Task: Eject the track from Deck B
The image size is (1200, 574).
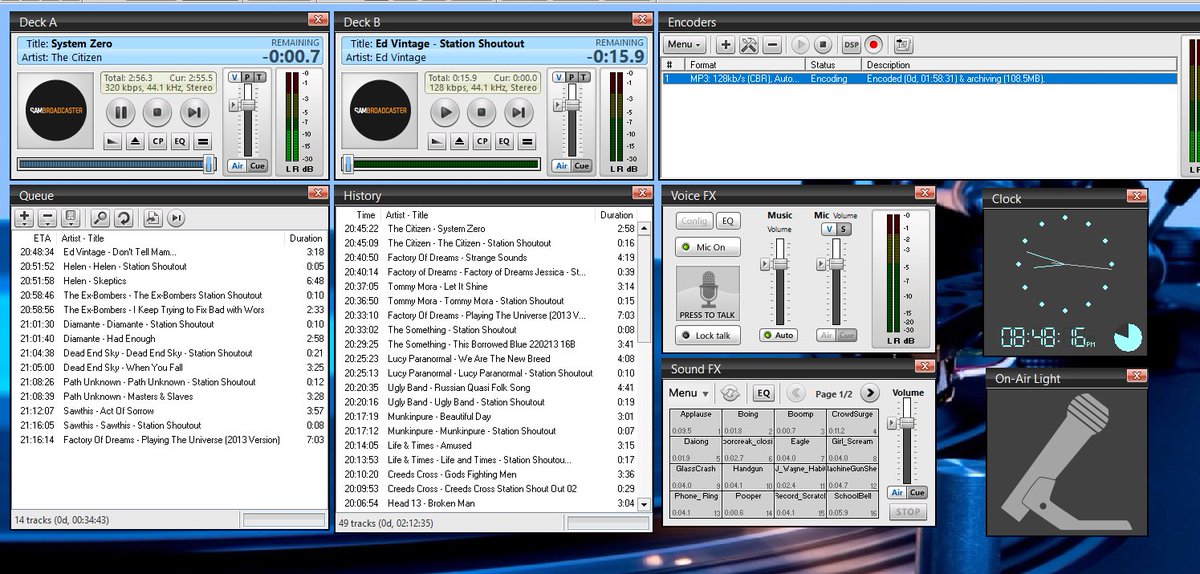Action: click(459, 142)
